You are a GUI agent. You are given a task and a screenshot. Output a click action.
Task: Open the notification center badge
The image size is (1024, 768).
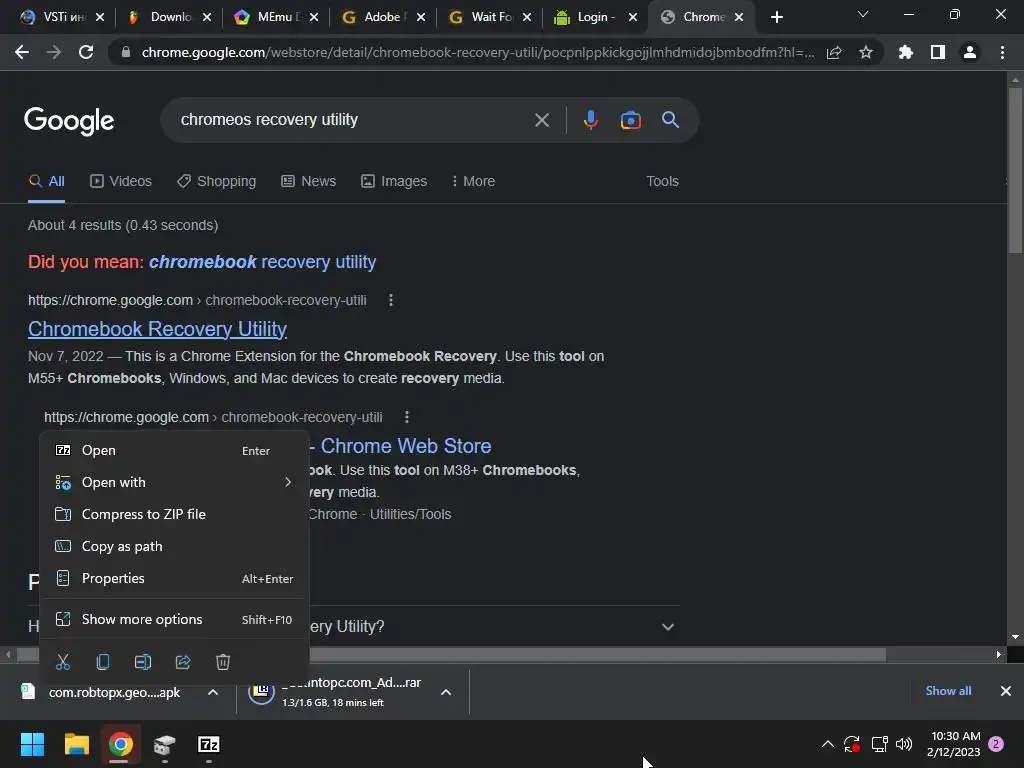click(996, 744)
